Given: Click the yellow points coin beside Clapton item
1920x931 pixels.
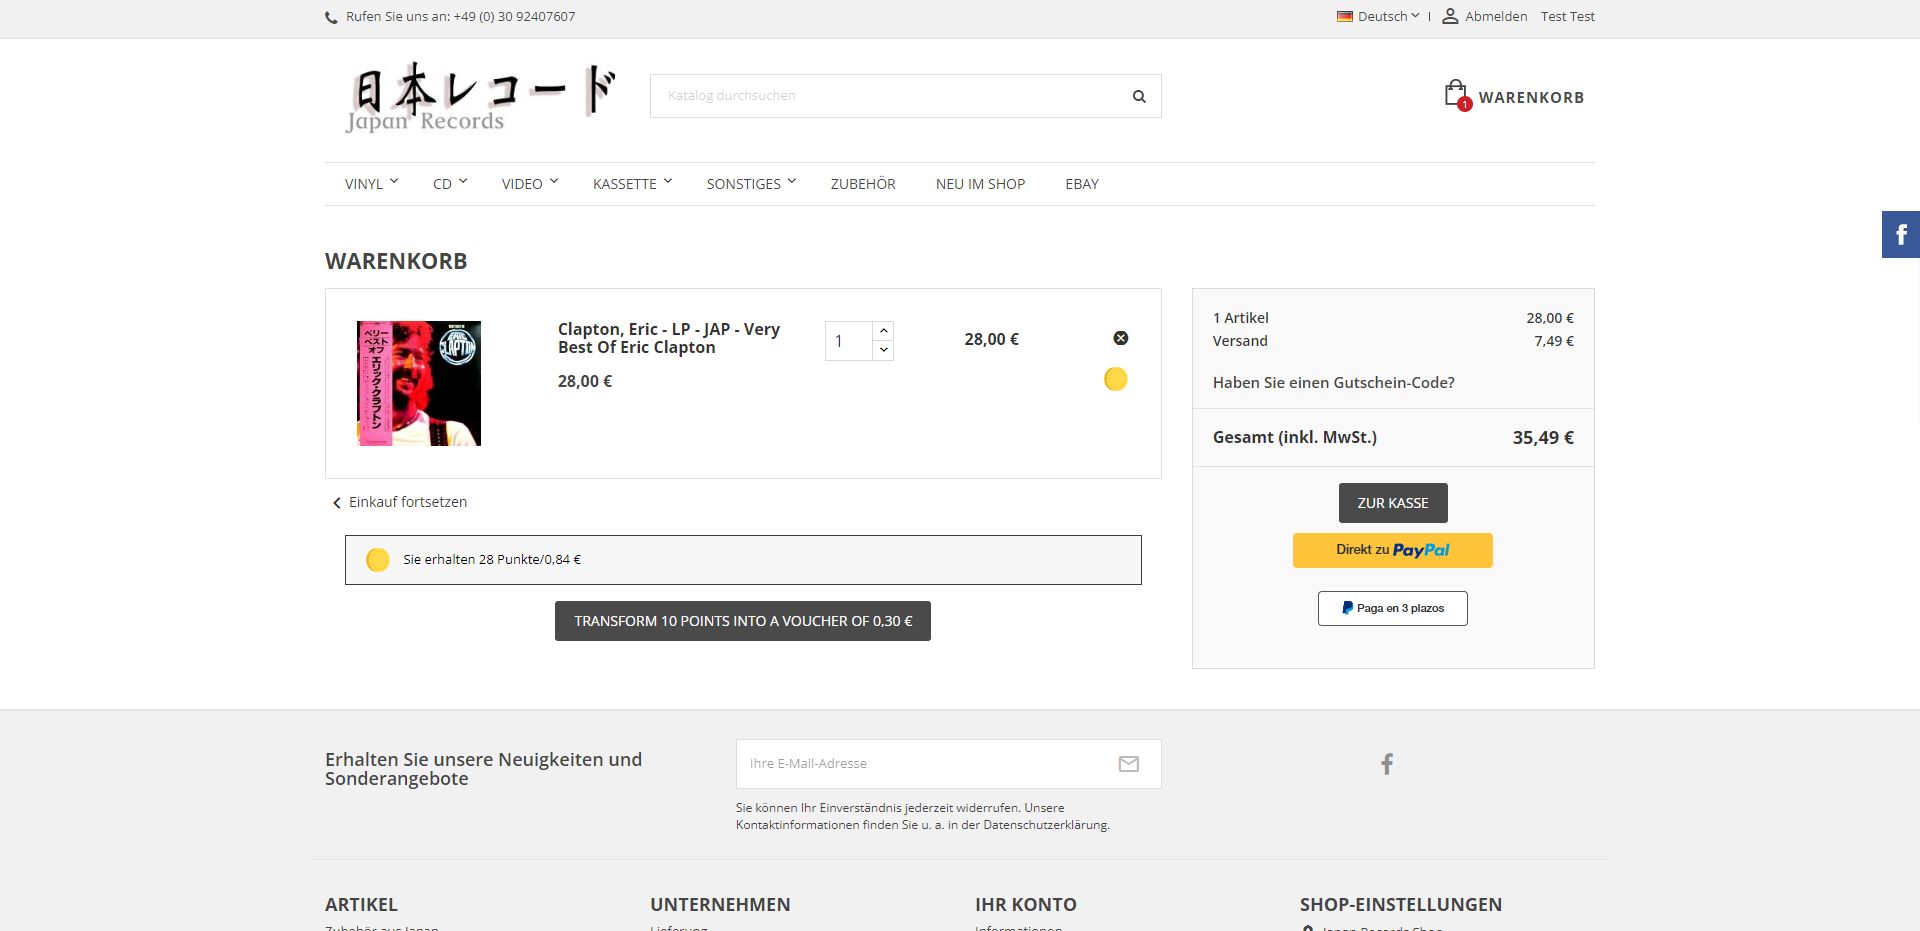Looking at the screenshot, I should (x=1116, y=379).
